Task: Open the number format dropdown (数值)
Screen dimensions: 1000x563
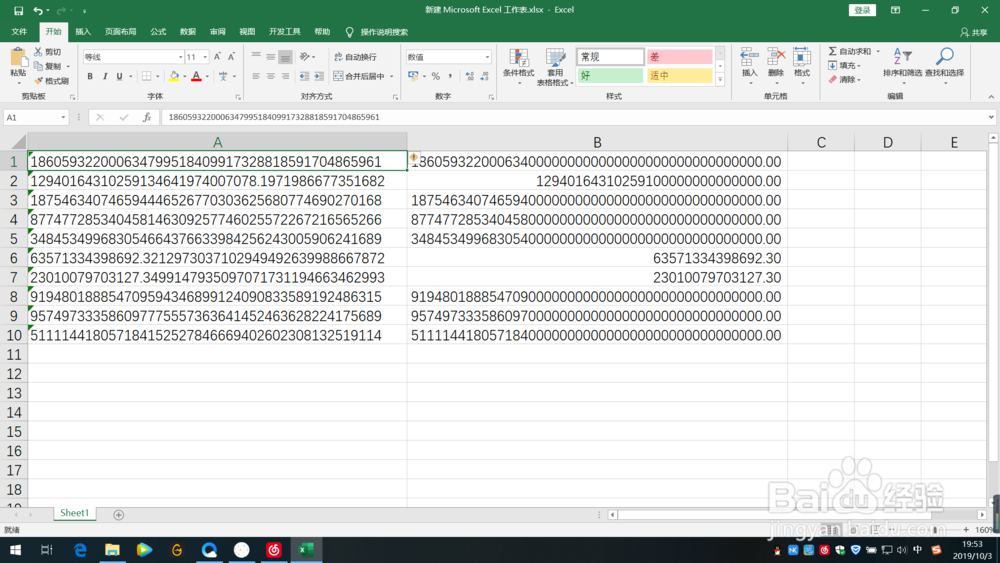Action: tap(487, 57)
